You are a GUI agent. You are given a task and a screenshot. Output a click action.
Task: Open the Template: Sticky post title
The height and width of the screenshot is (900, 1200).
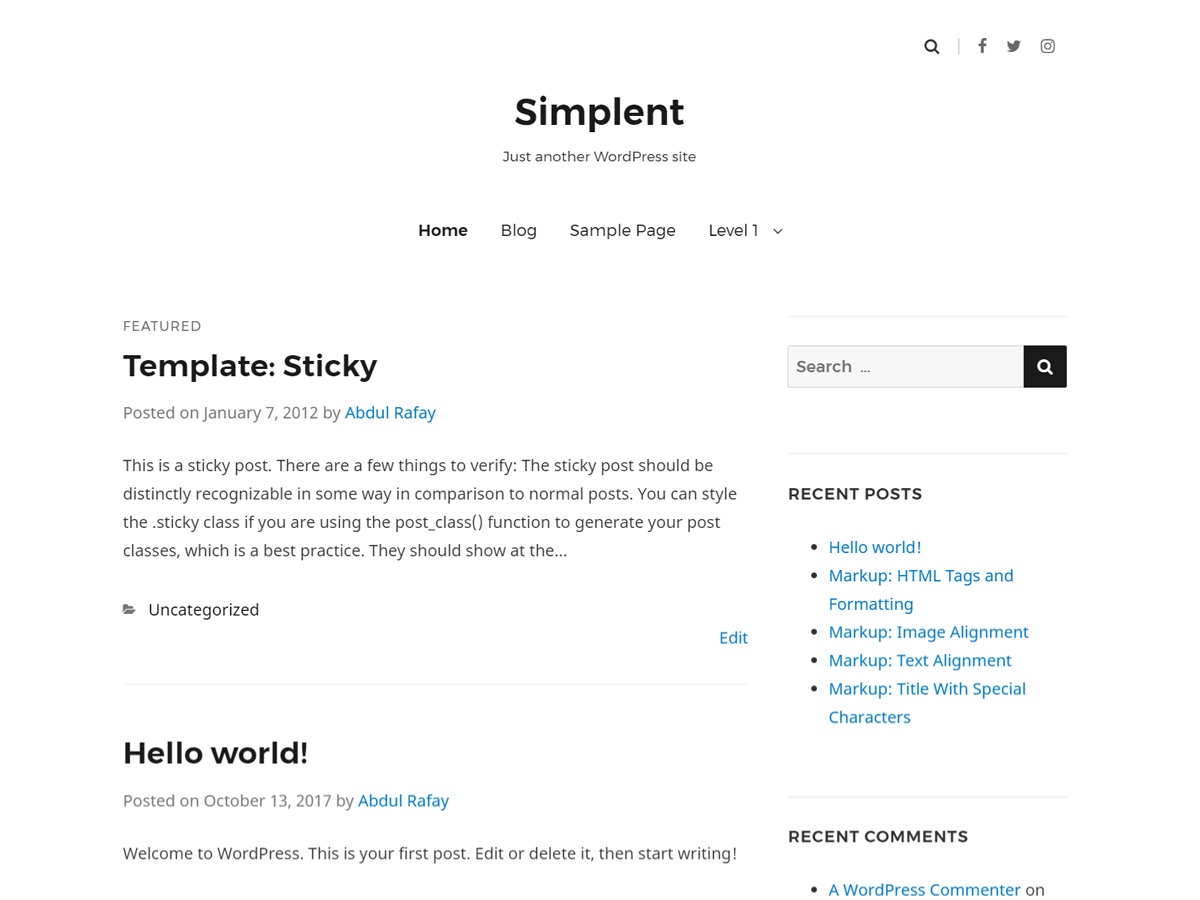pos(250,366)
